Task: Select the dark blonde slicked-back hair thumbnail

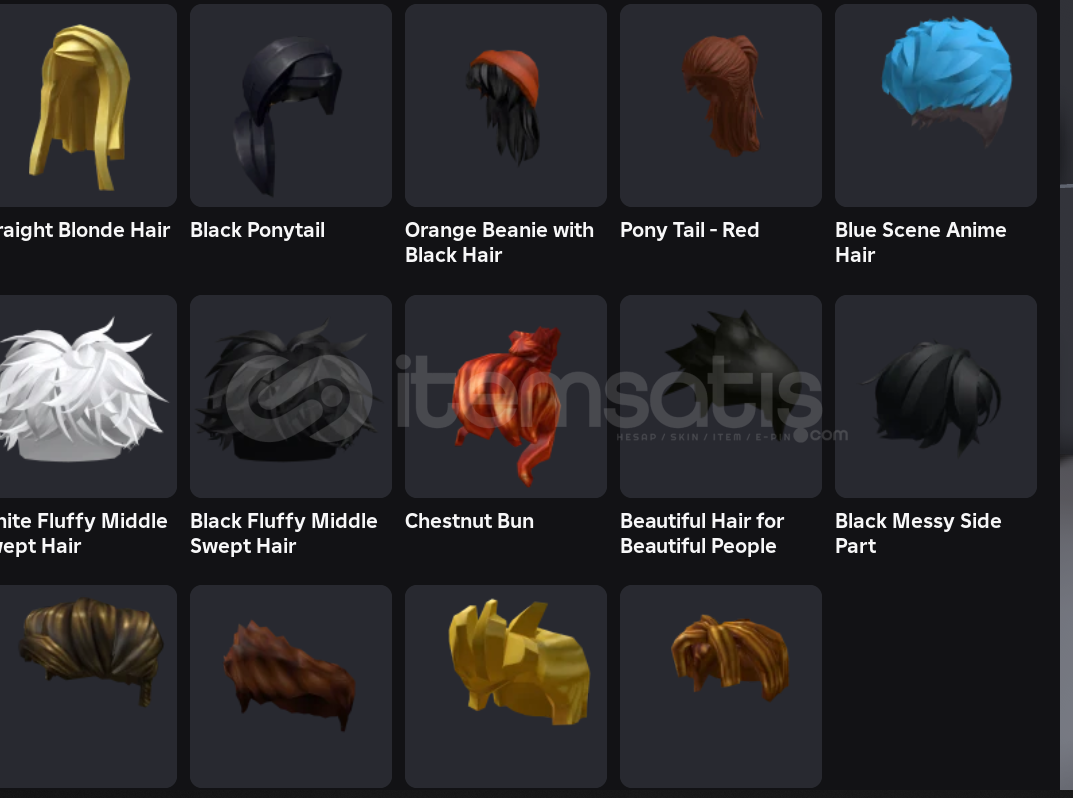Action: tap(88, 686)
